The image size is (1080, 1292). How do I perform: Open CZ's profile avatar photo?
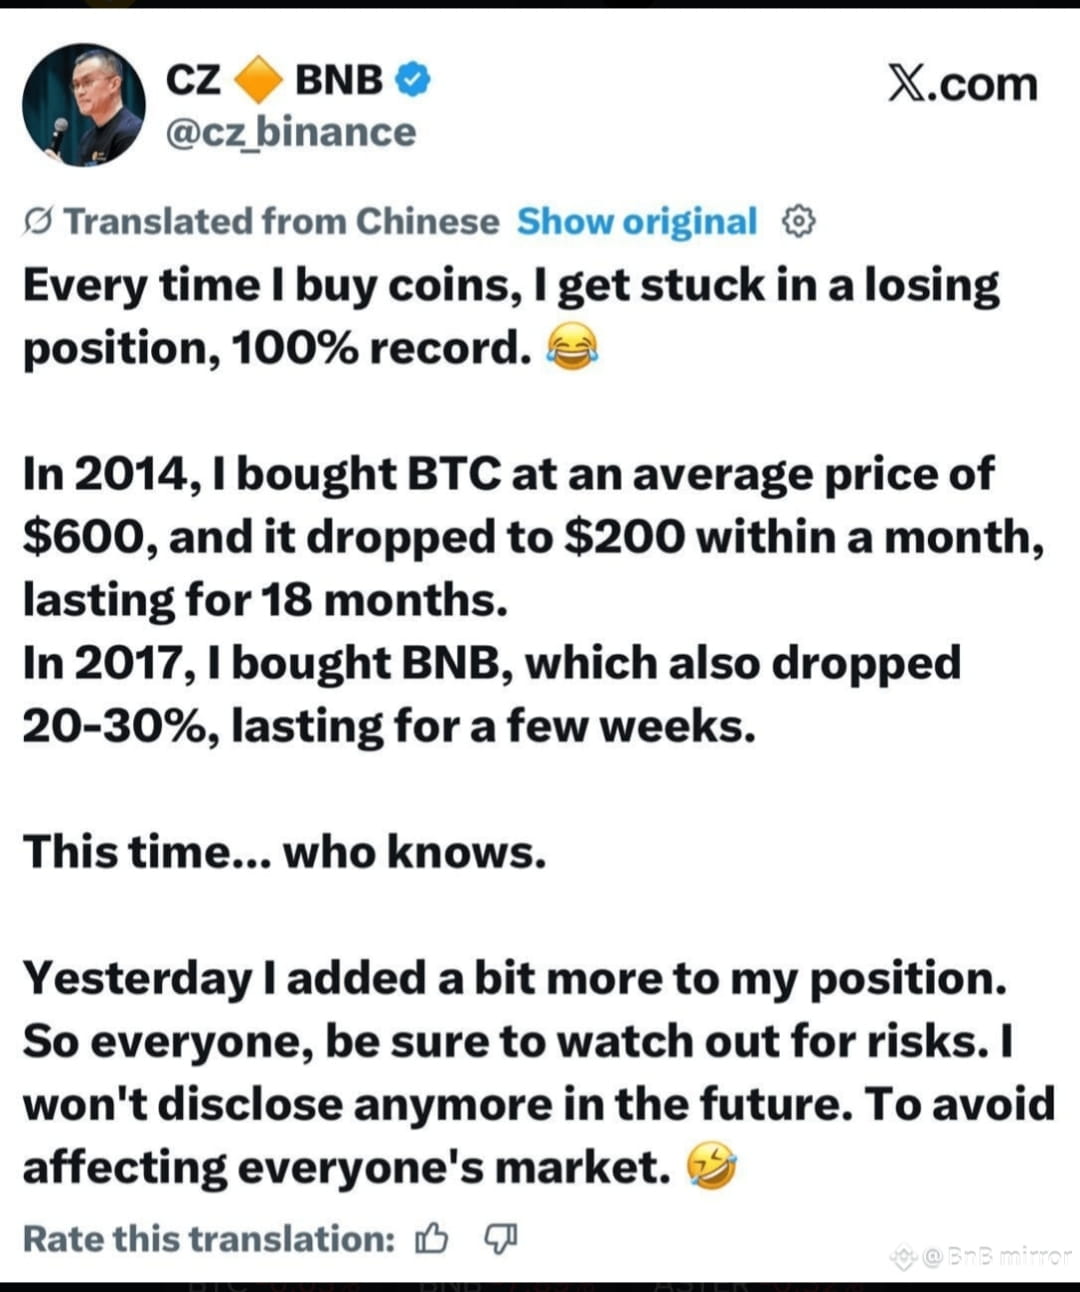(x=84, y=105)
